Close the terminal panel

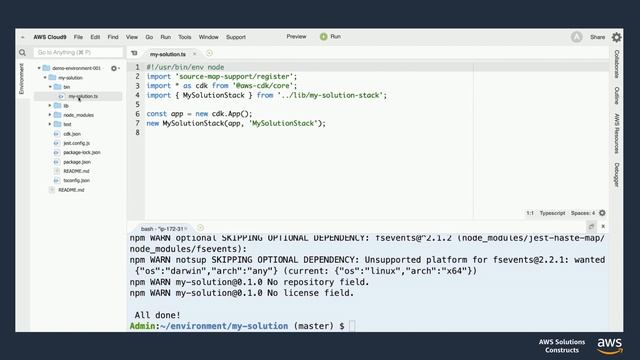603,227
